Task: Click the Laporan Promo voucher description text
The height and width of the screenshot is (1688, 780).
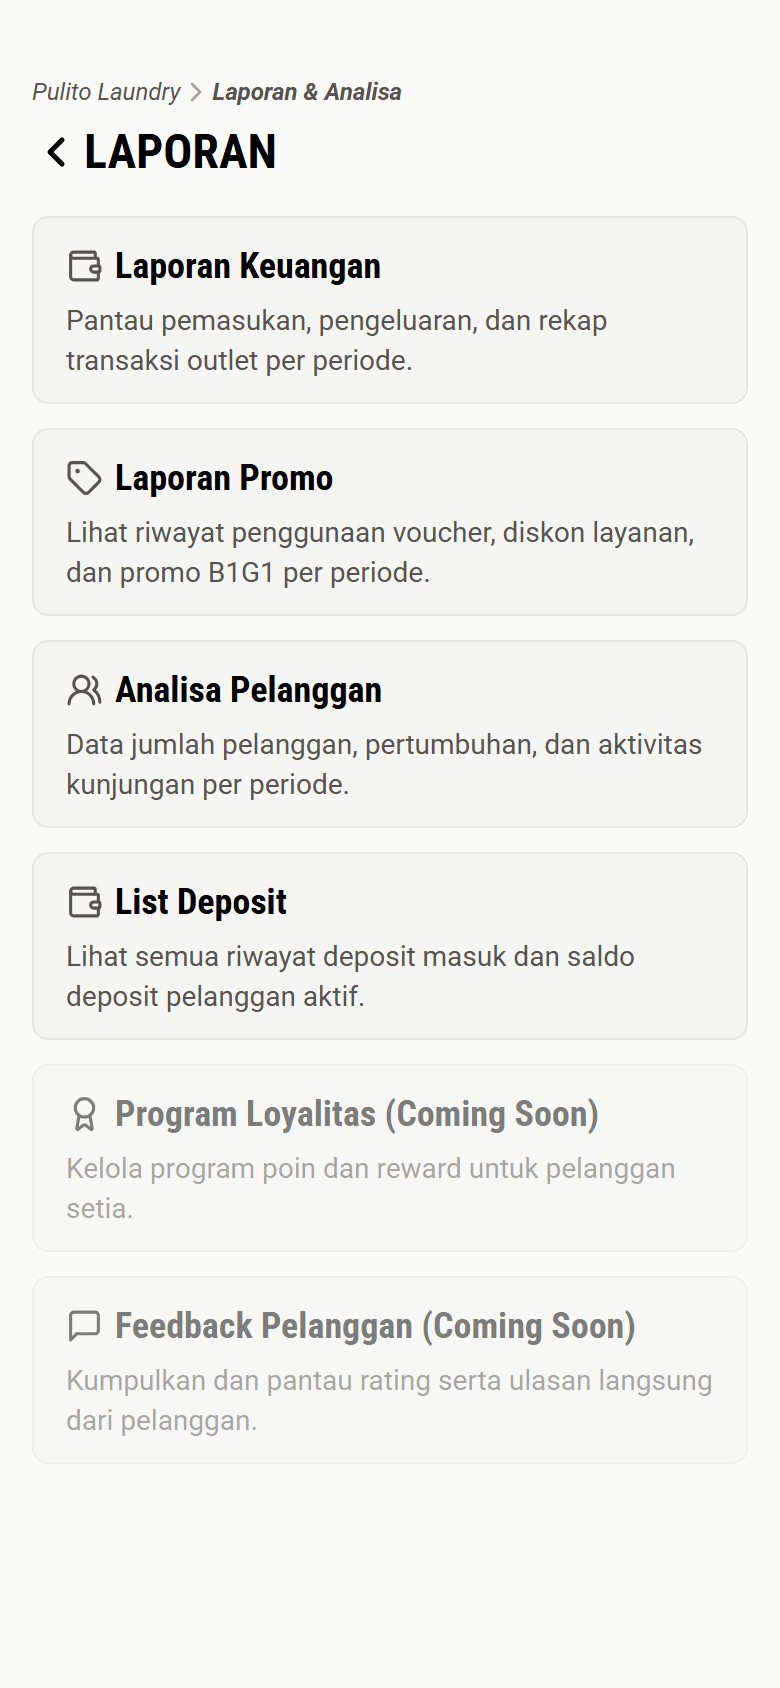Action: [x=380, y=552]
